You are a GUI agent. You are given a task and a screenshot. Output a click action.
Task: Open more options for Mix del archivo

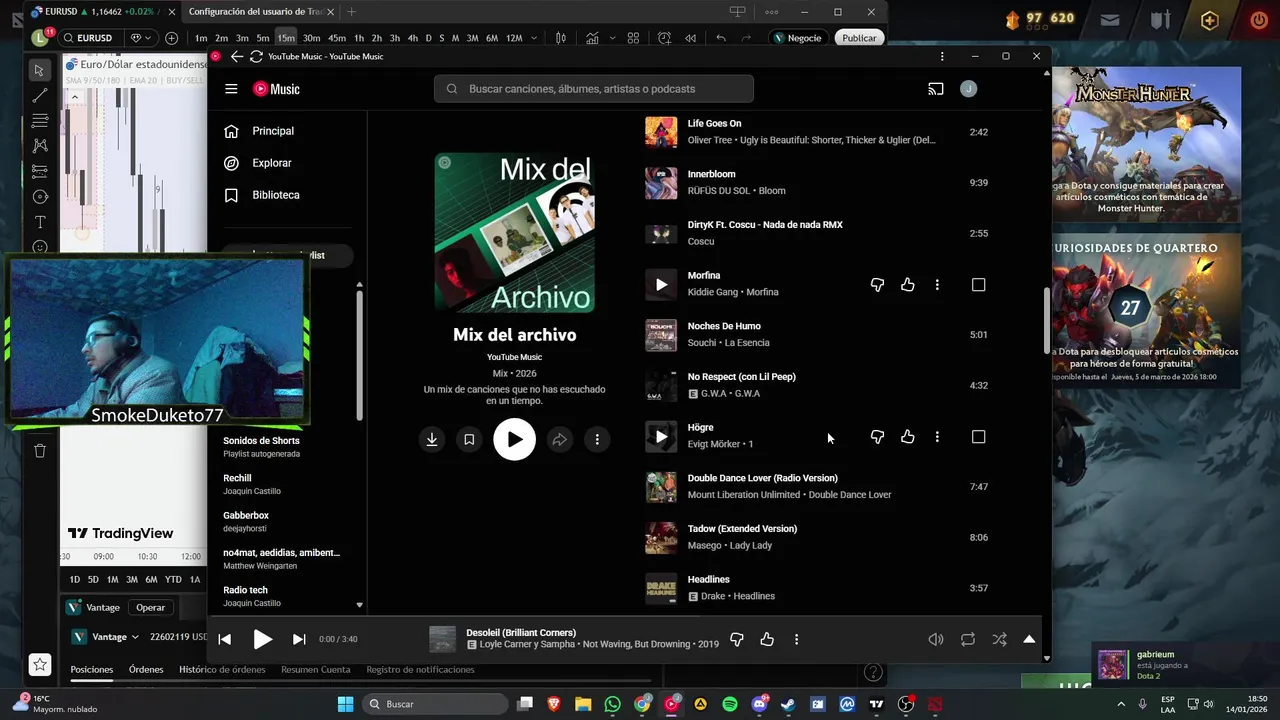(597, 439)
